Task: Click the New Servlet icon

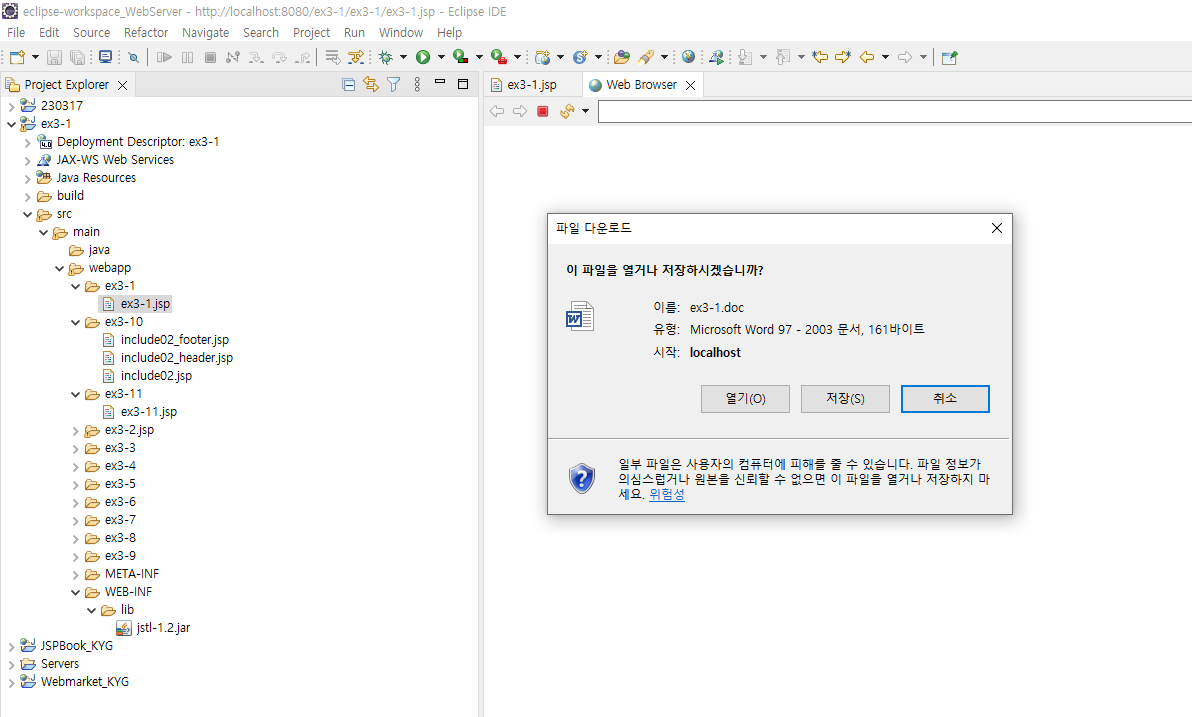Action: (x=580, y=57)
